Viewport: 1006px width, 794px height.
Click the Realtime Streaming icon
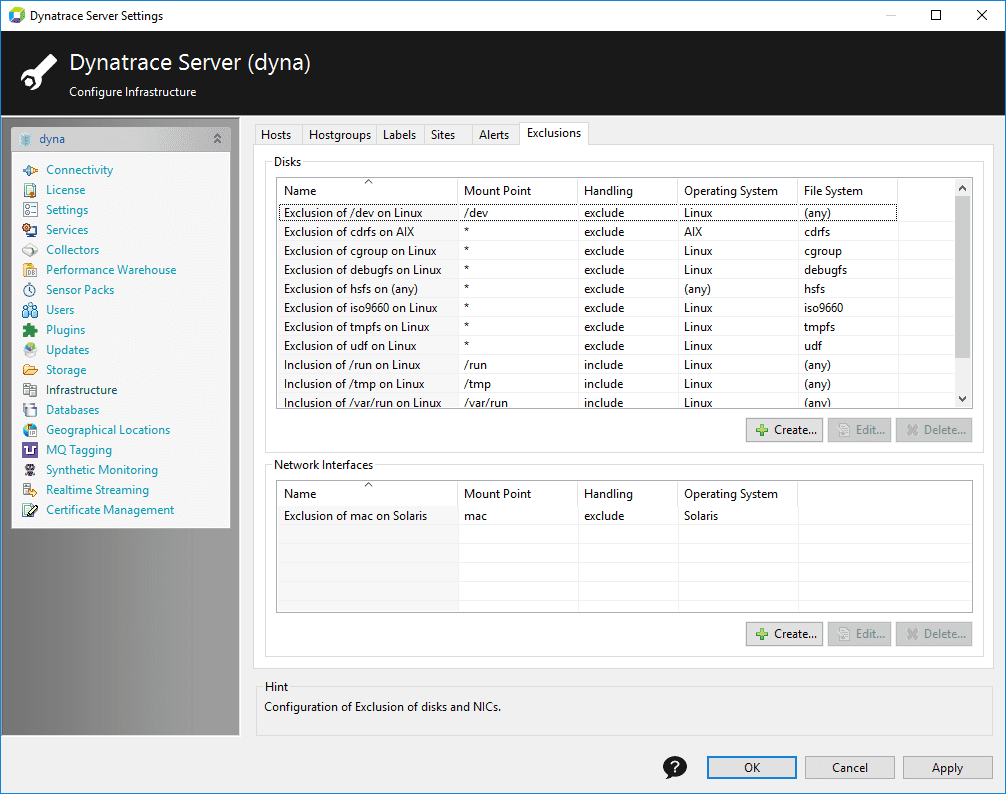pos(30,490)
